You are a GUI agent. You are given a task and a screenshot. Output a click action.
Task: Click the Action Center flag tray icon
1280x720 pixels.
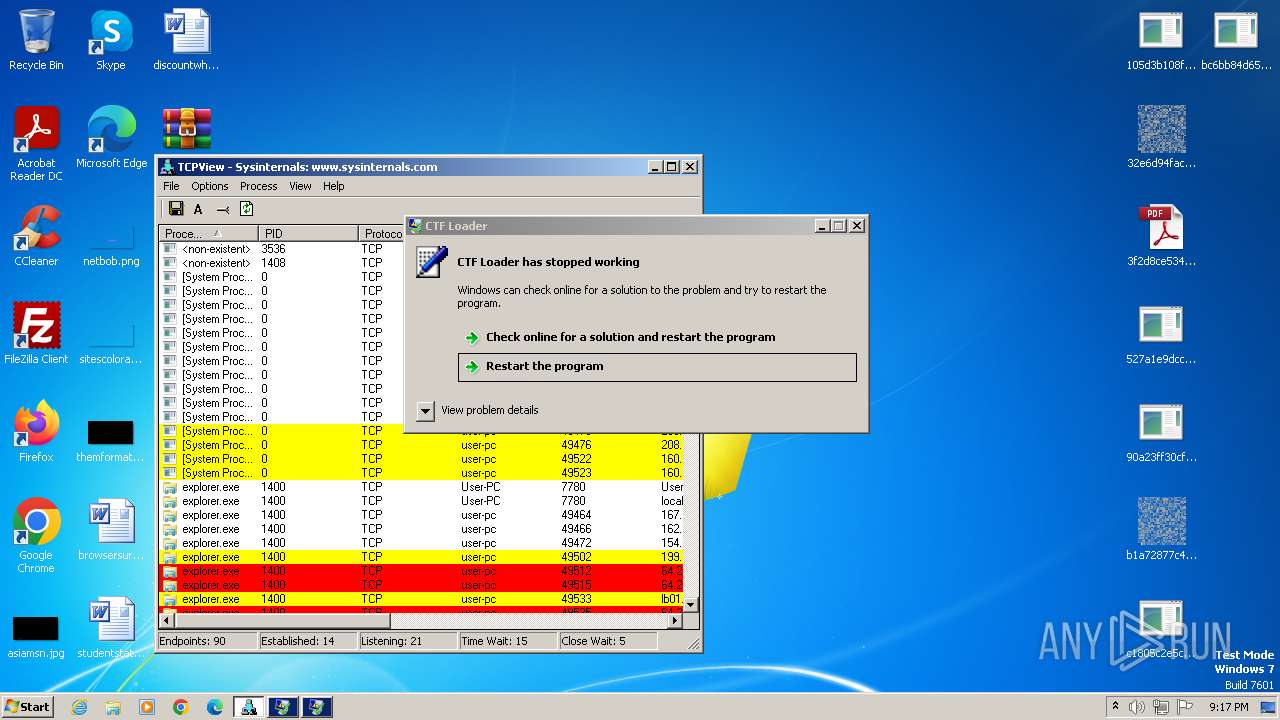[1185, 707]
